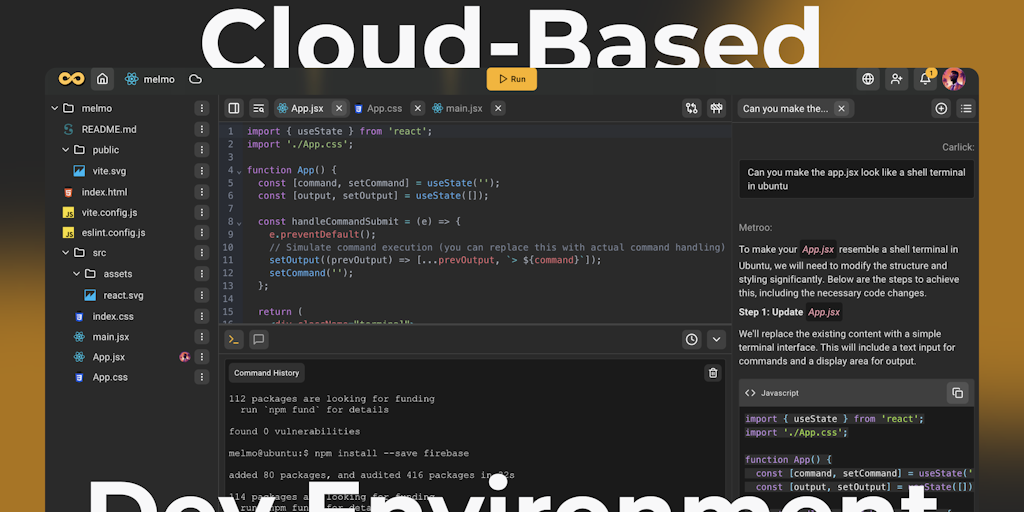
Task: Fold code at line 4 function App
Action: pyautogui.click(x=239, y=171)
